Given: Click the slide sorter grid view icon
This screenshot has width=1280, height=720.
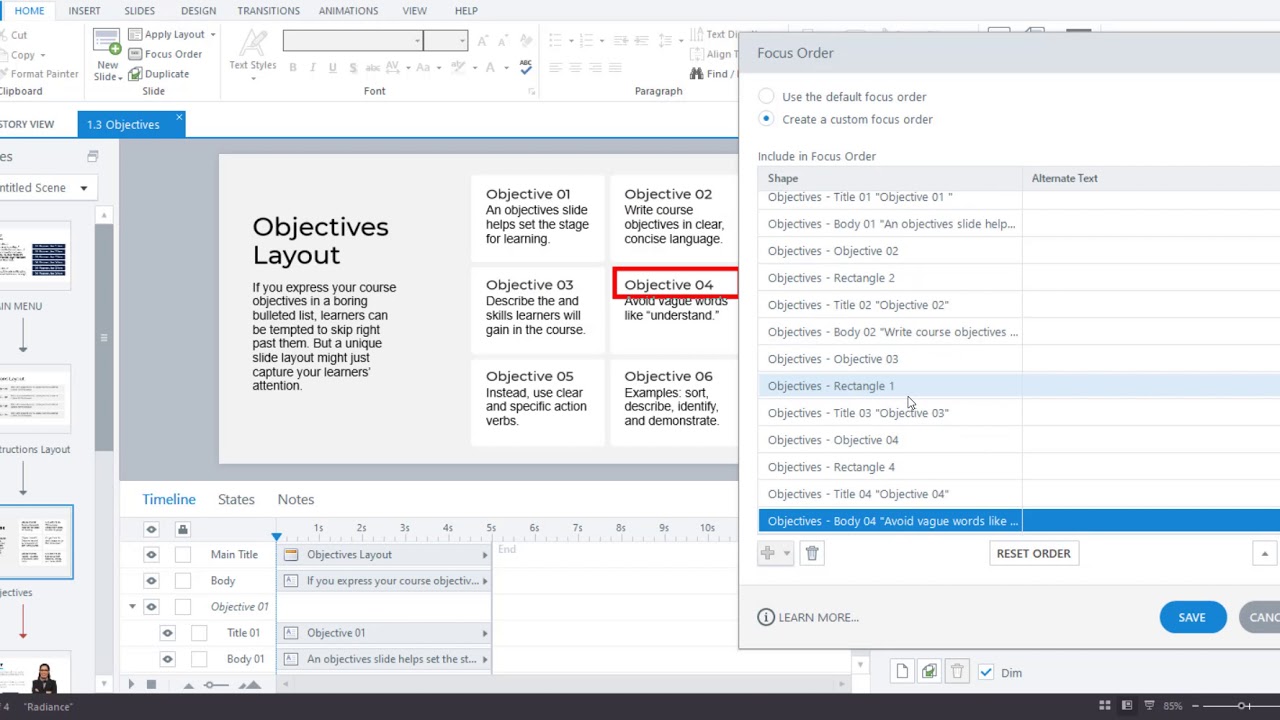Looking at the screenshot, I should 1105,706.
